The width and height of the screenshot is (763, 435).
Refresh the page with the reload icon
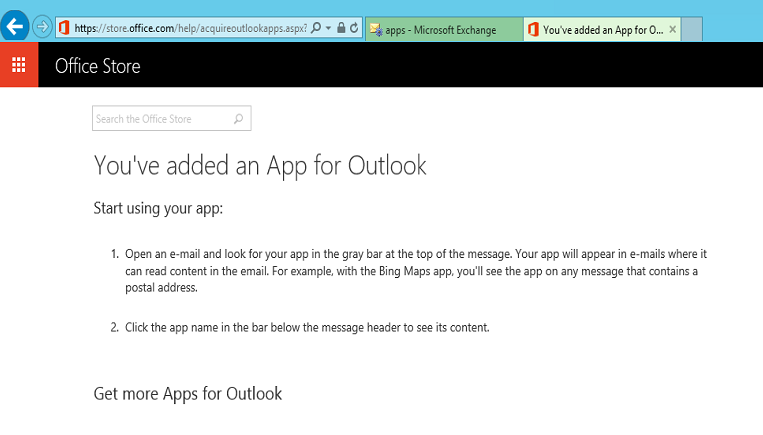pos(354,28)
